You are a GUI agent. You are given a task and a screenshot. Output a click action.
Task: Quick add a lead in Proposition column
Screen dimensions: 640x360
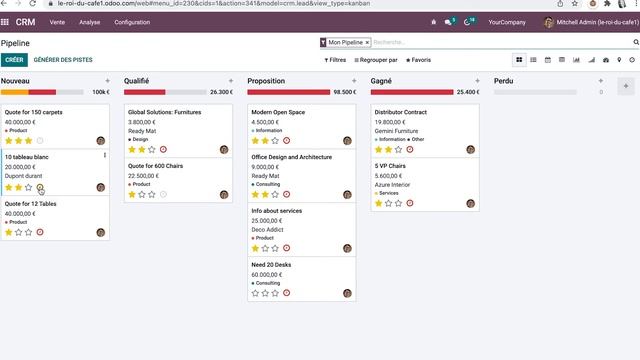tap(354, 81)
